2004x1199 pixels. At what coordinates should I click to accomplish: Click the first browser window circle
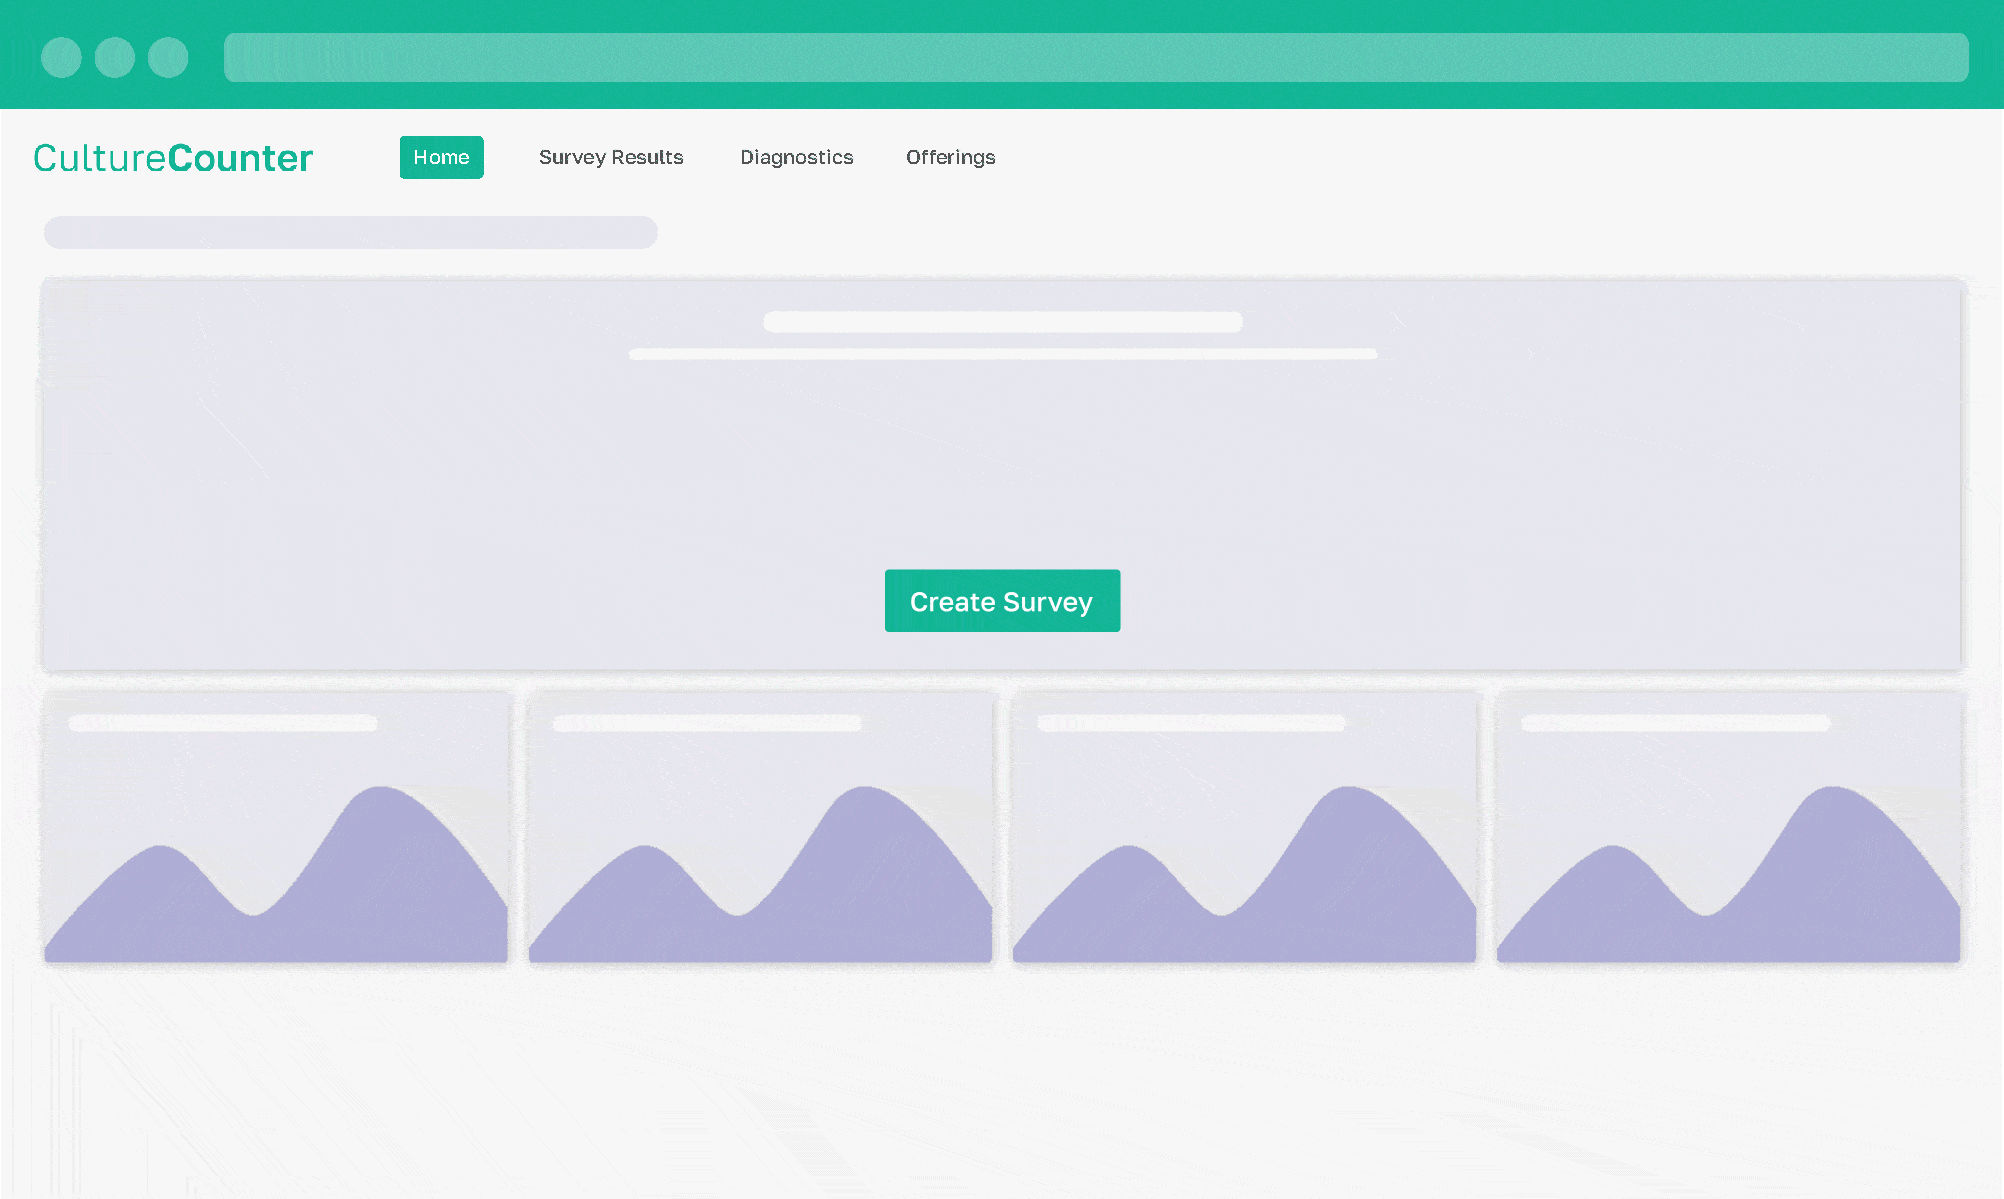point(61,57)
